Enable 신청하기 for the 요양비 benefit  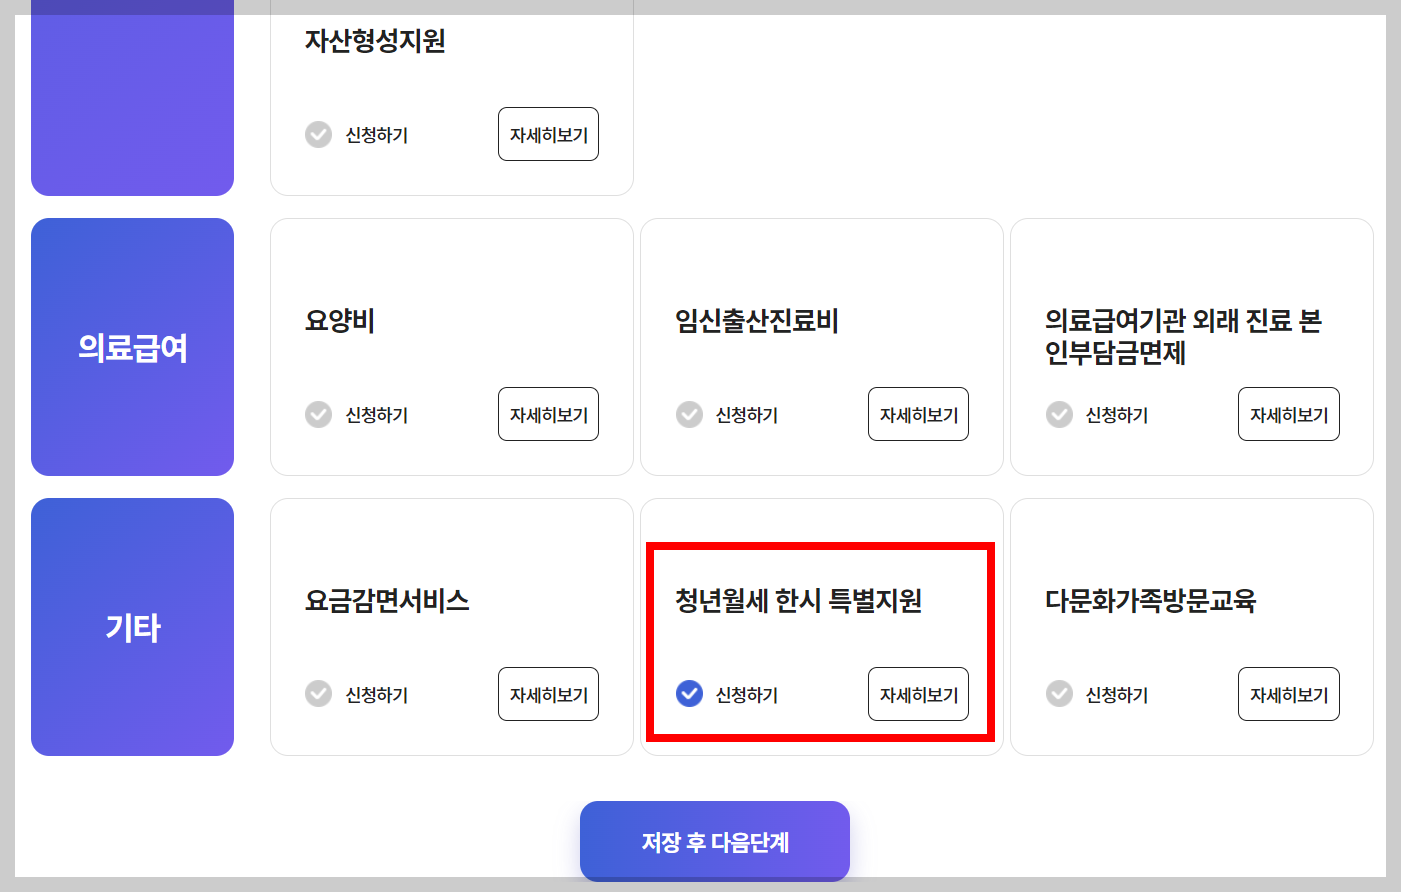(x=318, y=414)
